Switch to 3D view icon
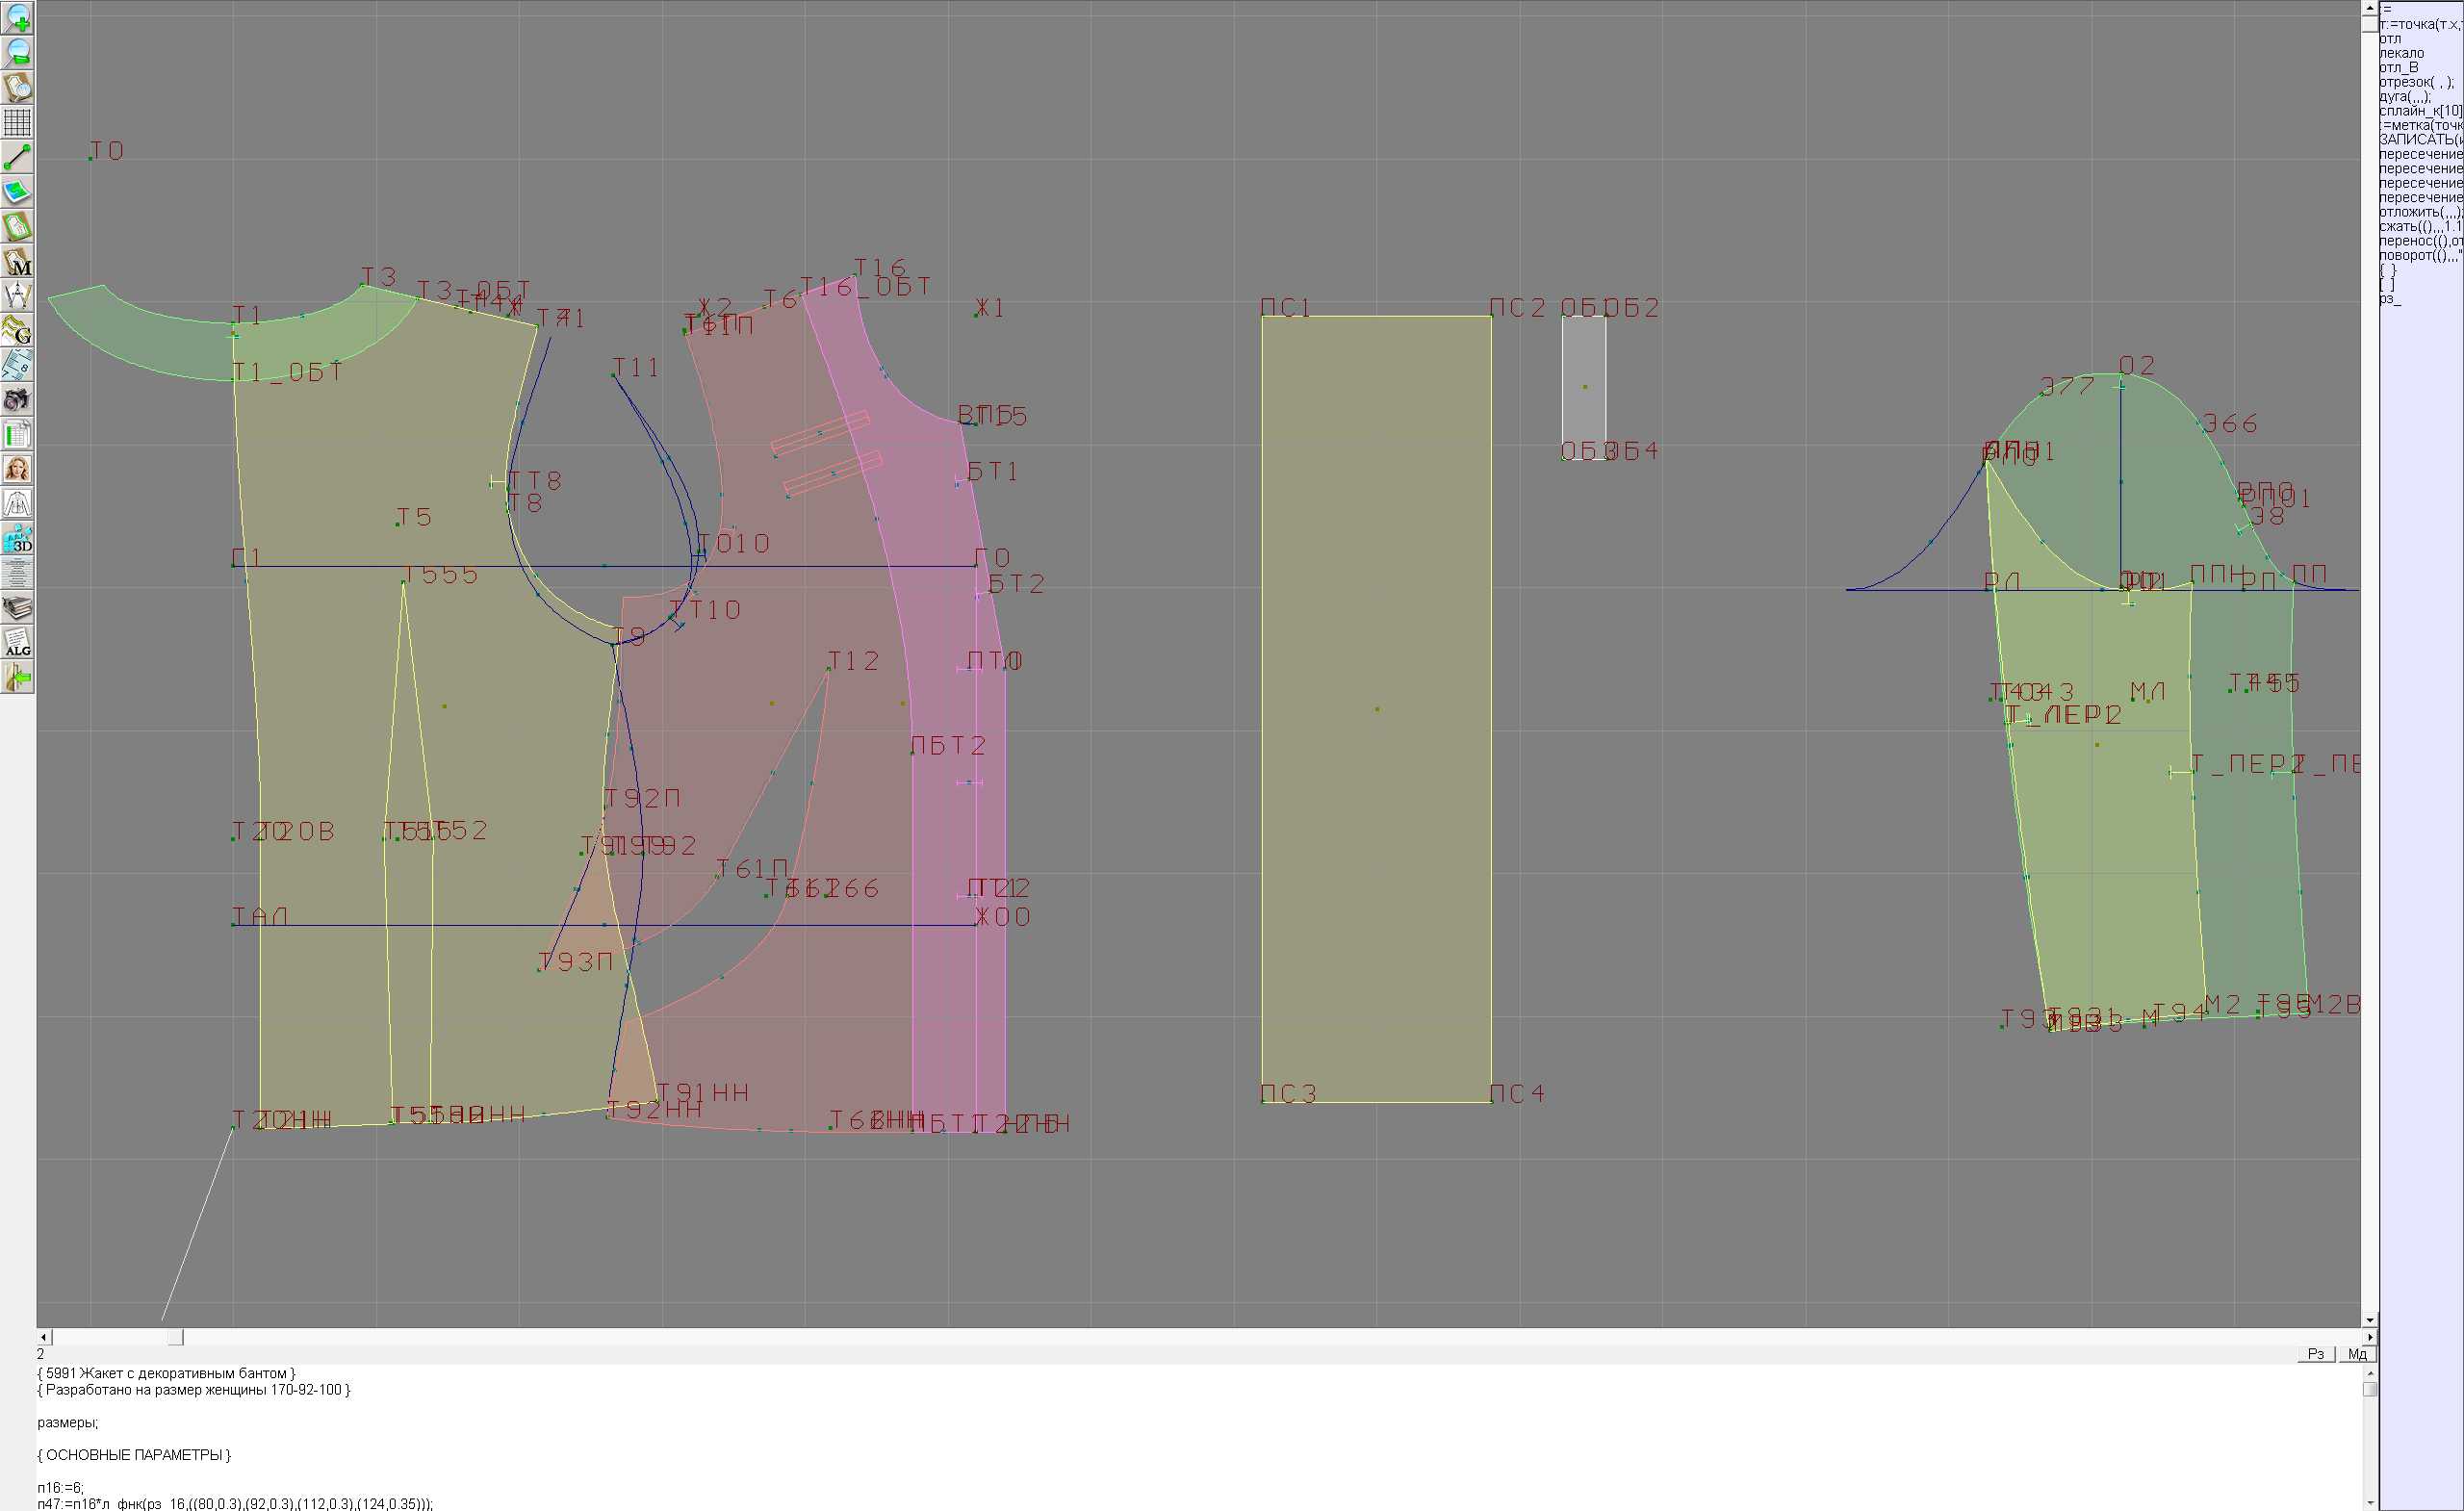 17,539
